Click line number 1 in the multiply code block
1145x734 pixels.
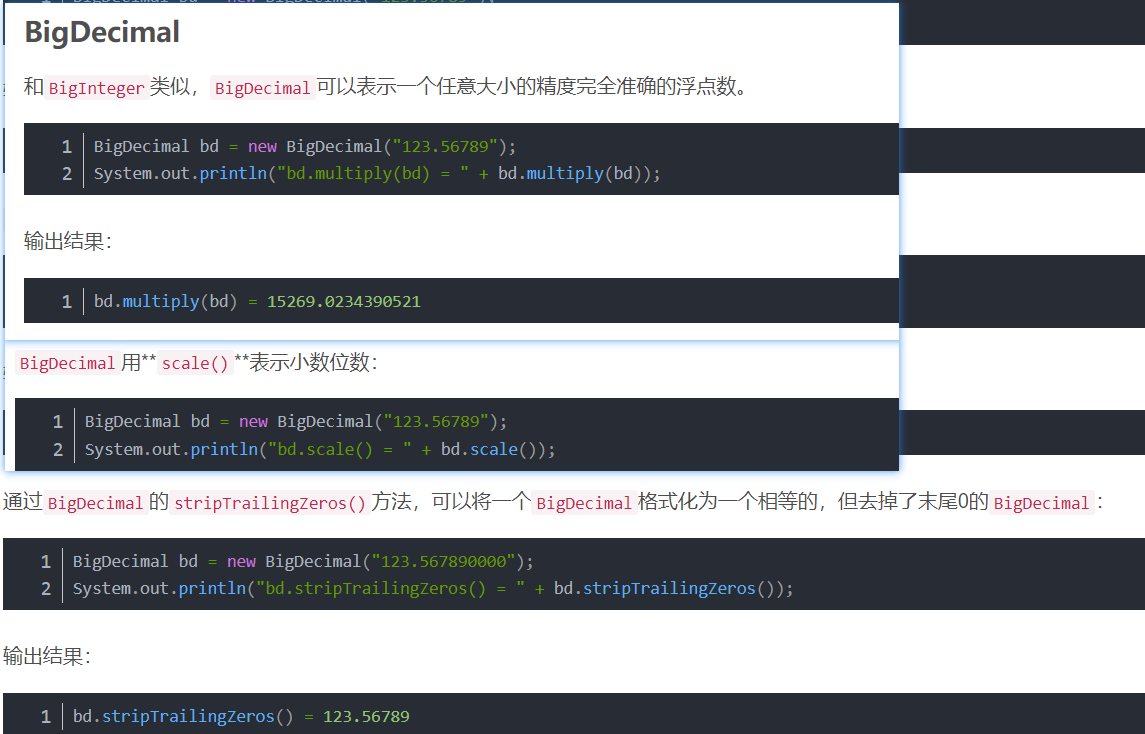tap(66, 146)
